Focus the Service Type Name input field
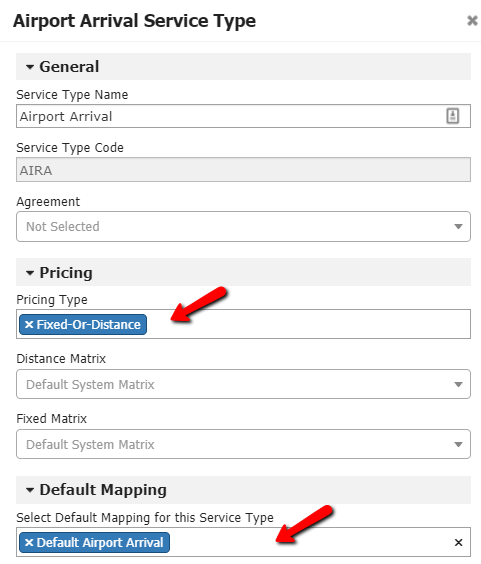 [x=243, y=116]
